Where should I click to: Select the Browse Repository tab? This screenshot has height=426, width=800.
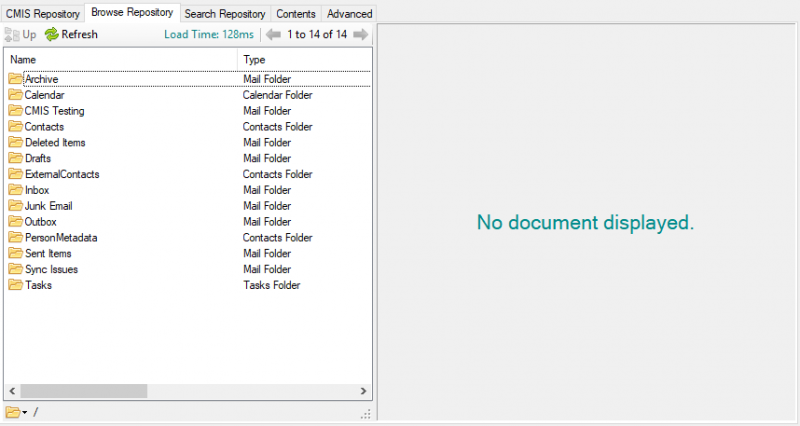pos(132,12)
